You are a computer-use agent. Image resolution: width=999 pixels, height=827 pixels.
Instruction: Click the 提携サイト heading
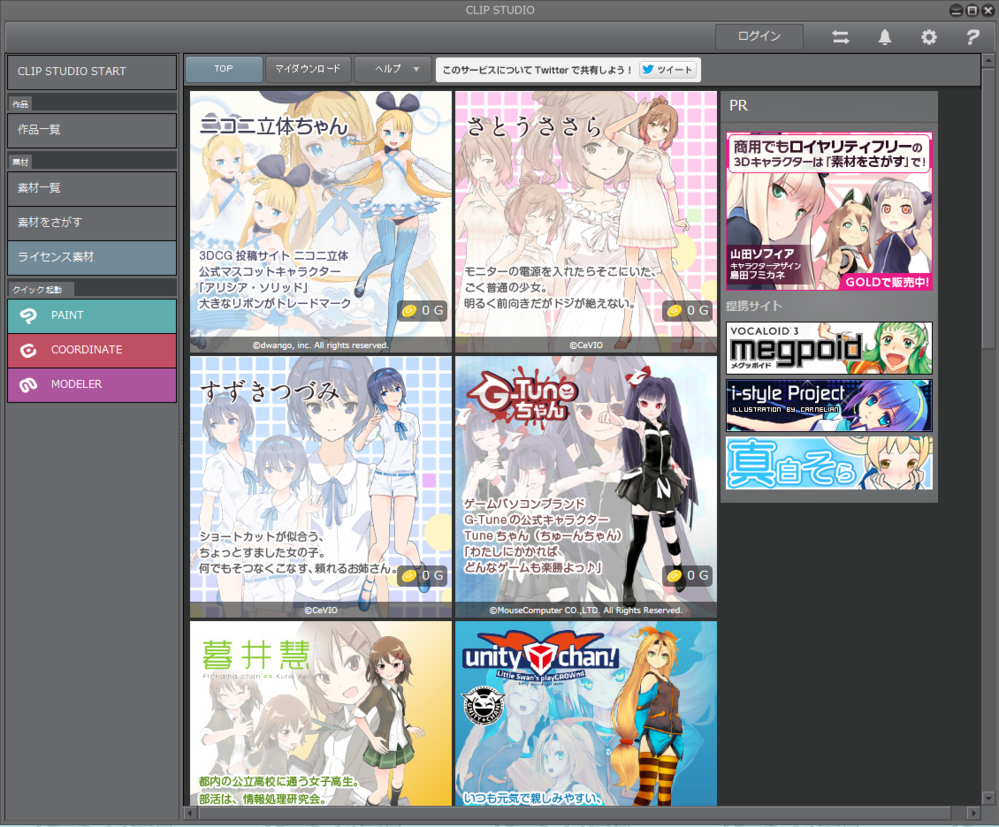click(754, 306)
